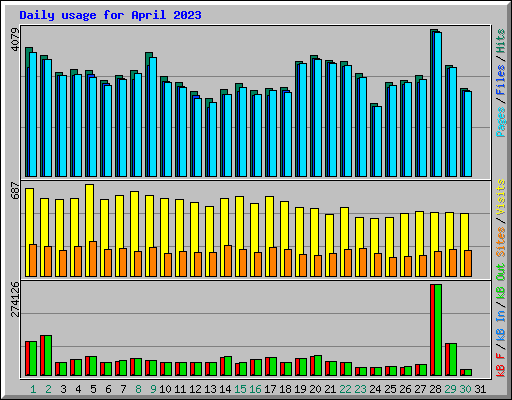The image size is (512, 400).
Task: Click day label 18 on the x-axis
Action: [x=285, y=389]
